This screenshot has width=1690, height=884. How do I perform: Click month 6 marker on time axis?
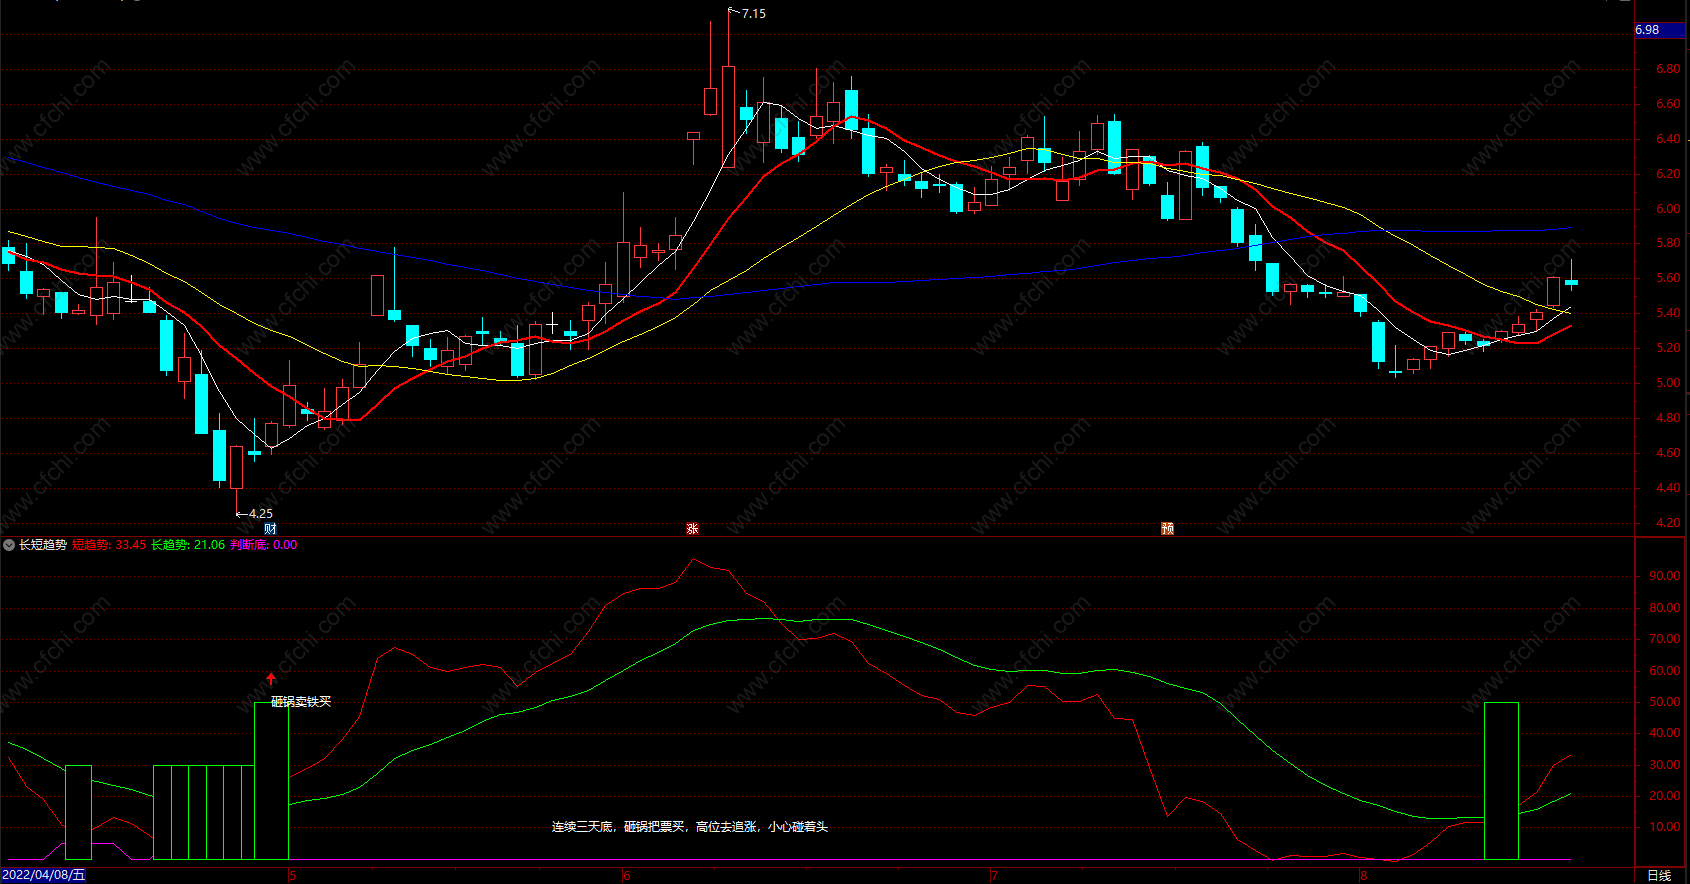click(627, 876)
